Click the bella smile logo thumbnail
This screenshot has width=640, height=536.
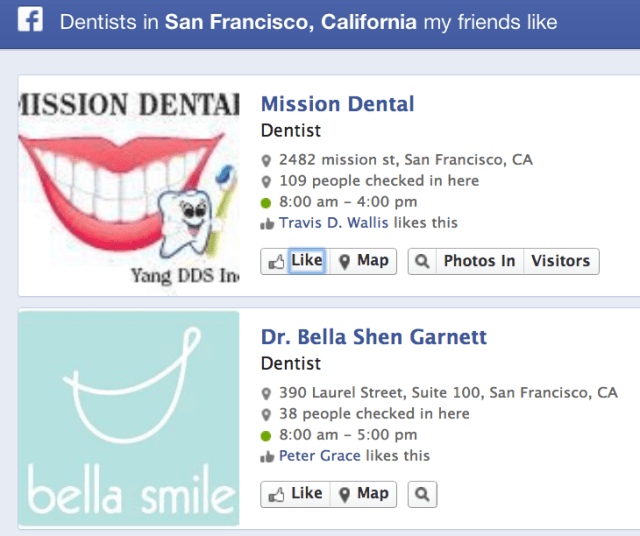[130, 418]
